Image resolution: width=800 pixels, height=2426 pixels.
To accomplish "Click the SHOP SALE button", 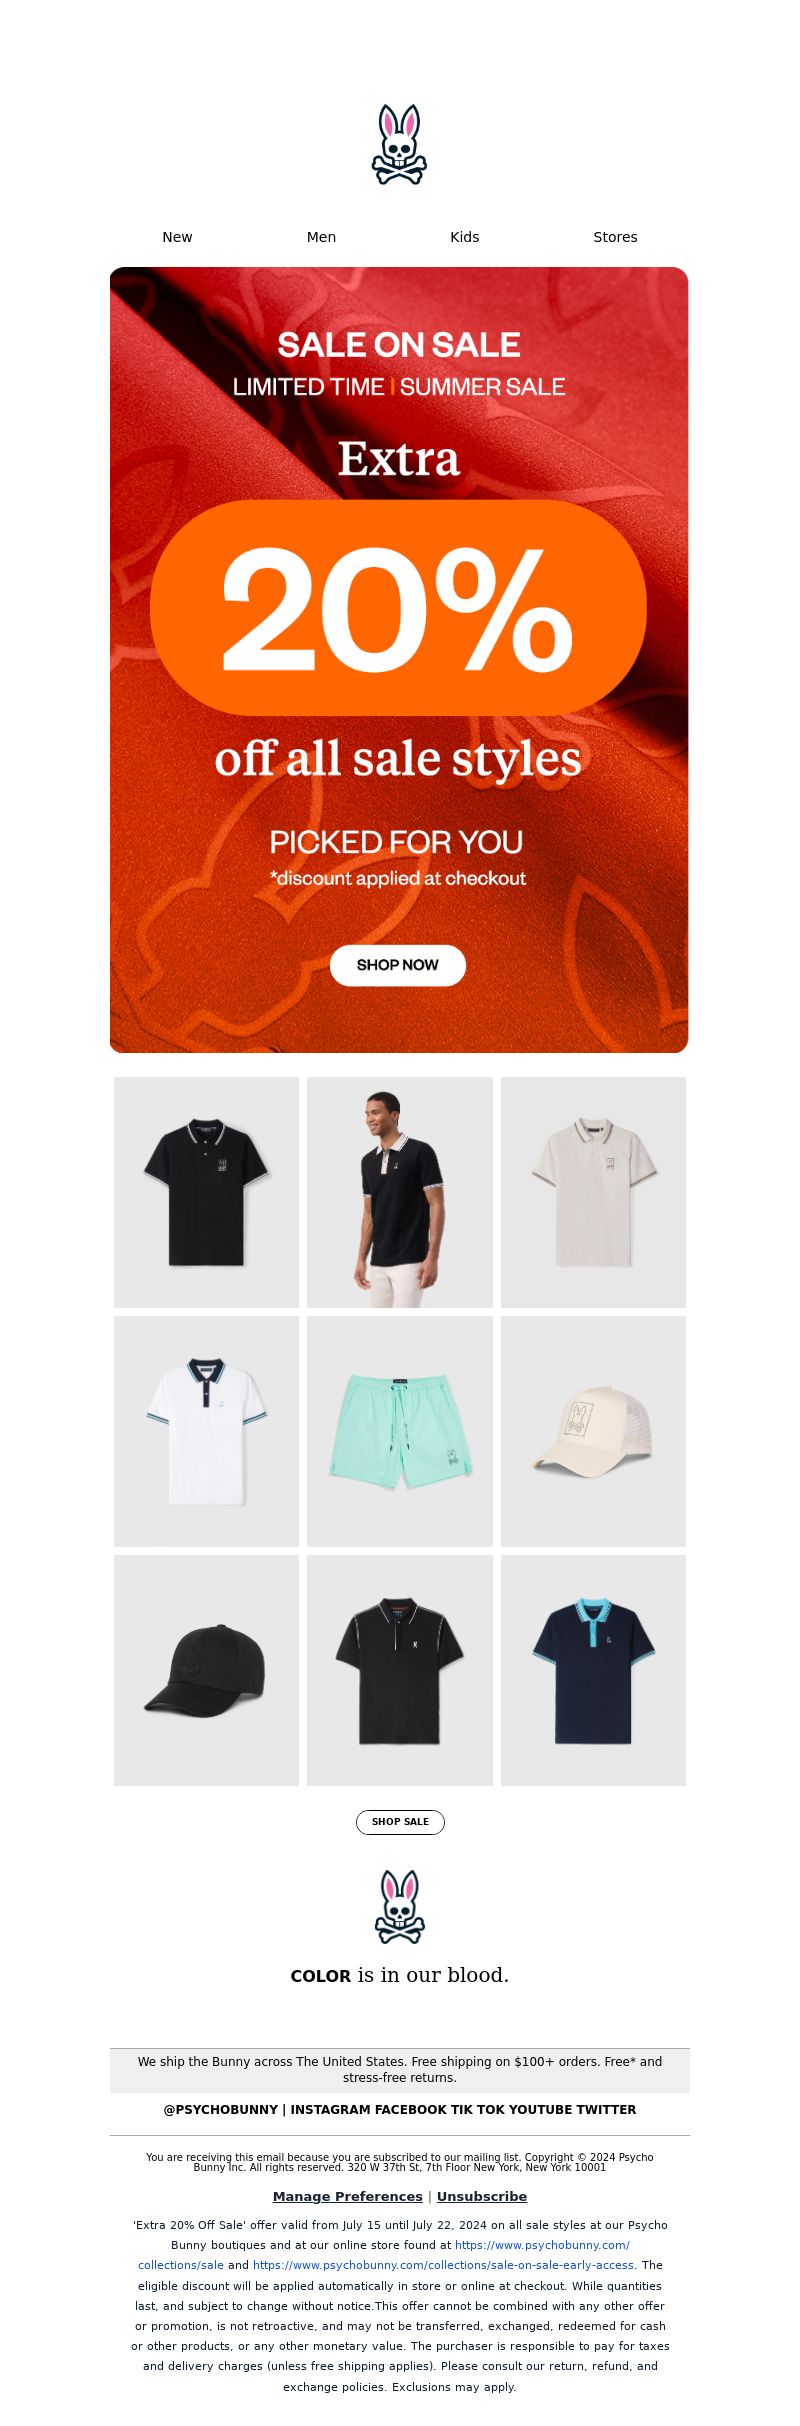I will 400,1822.
